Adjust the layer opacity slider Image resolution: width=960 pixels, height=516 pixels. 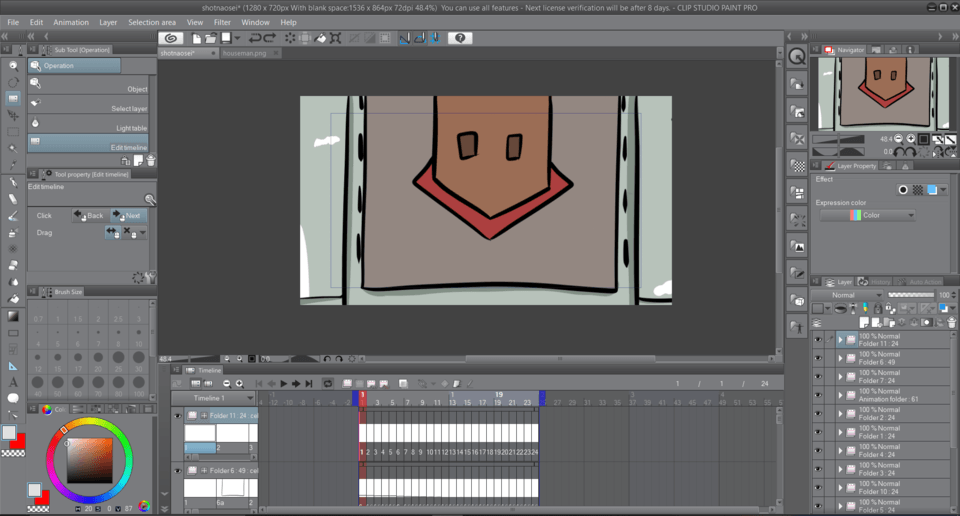click(x=911, y=295)
